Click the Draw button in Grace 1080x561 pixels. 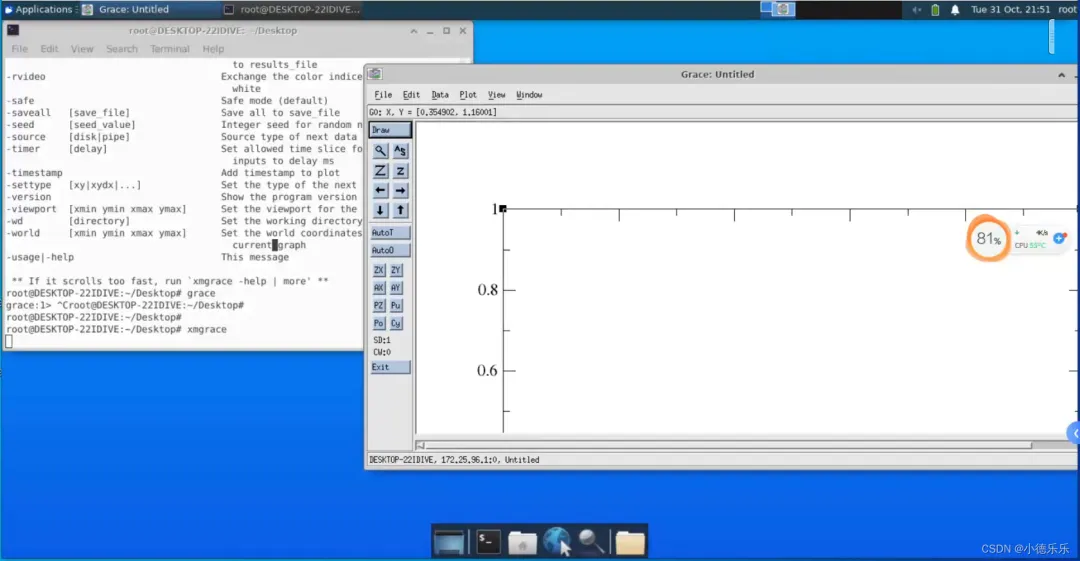tap(390, 130)
